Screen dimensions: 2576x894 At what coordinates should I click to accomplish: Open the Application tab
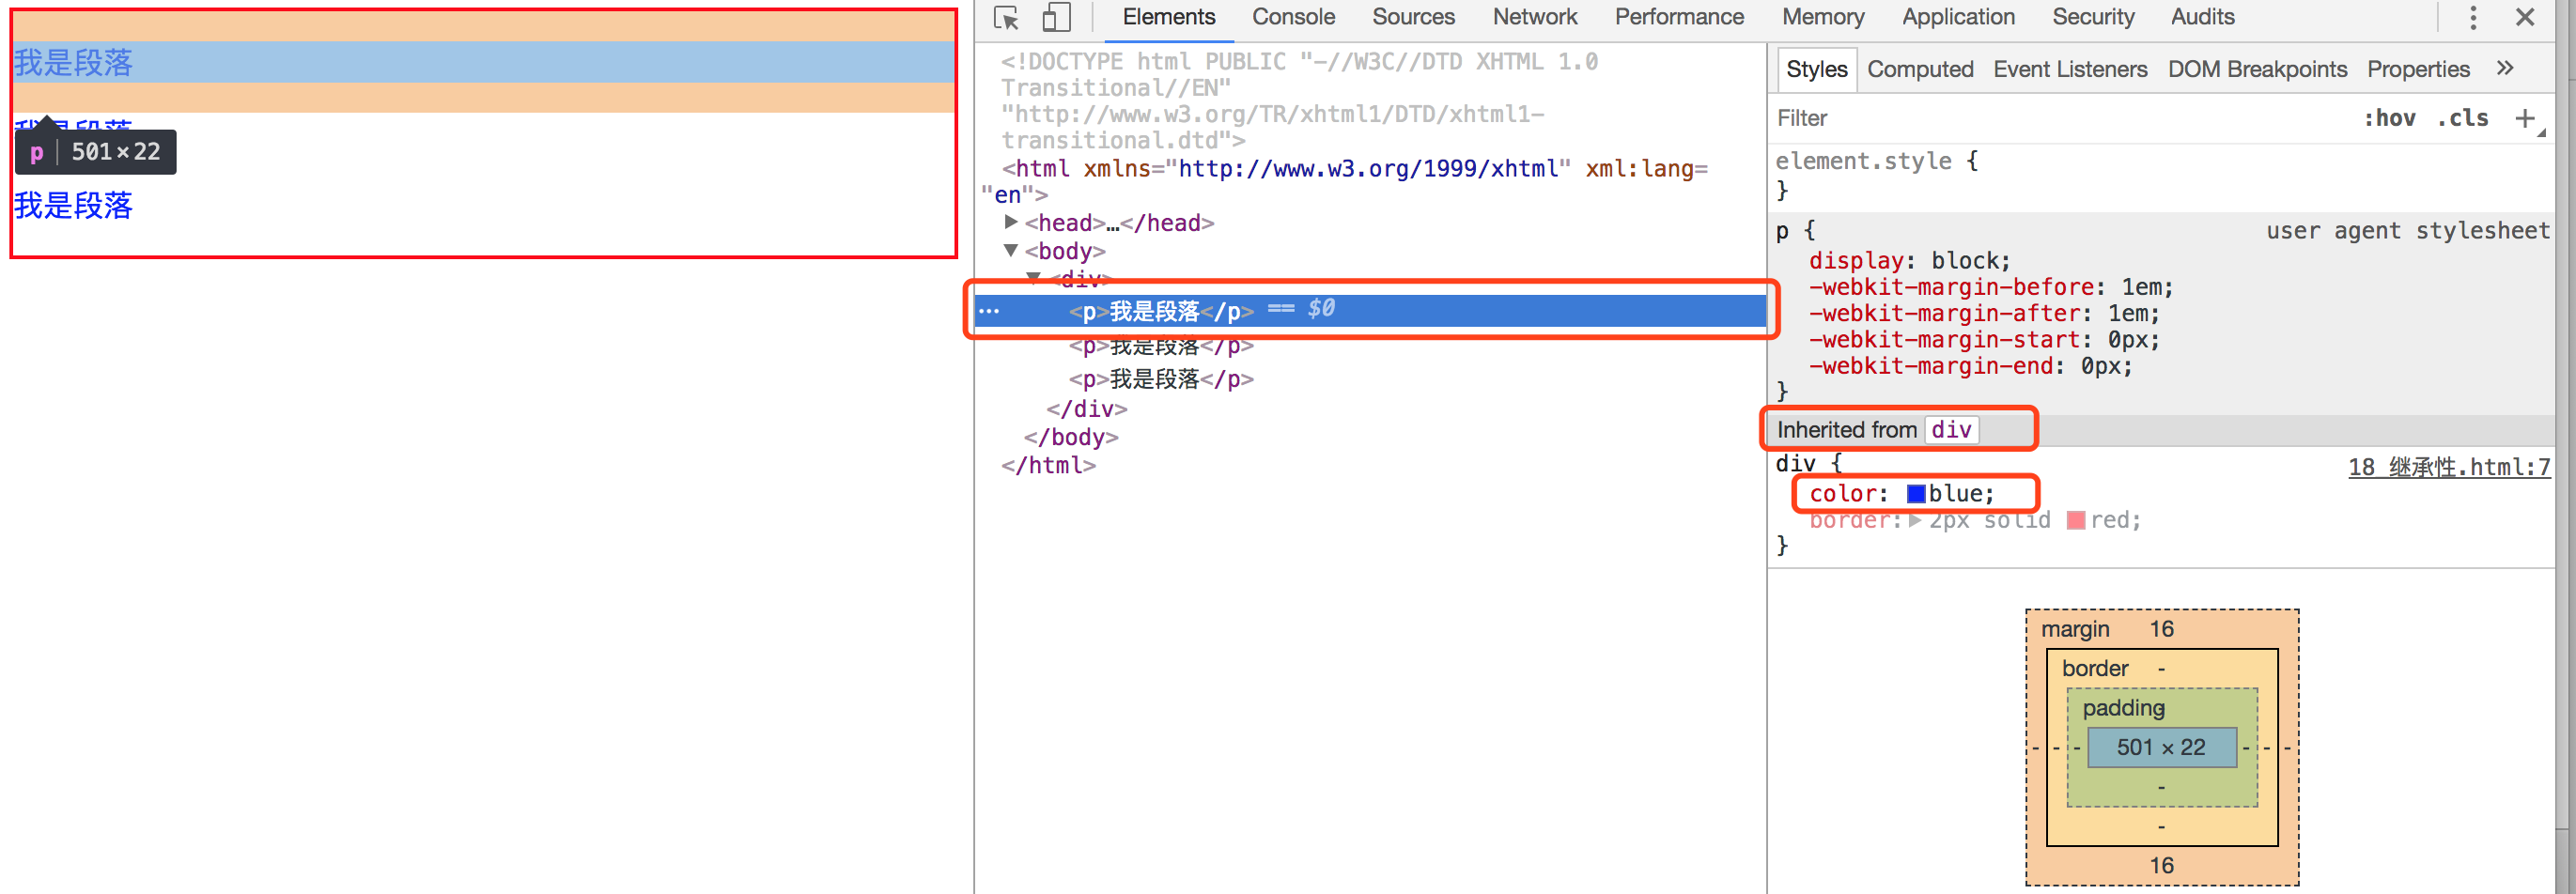(1958, 17)
